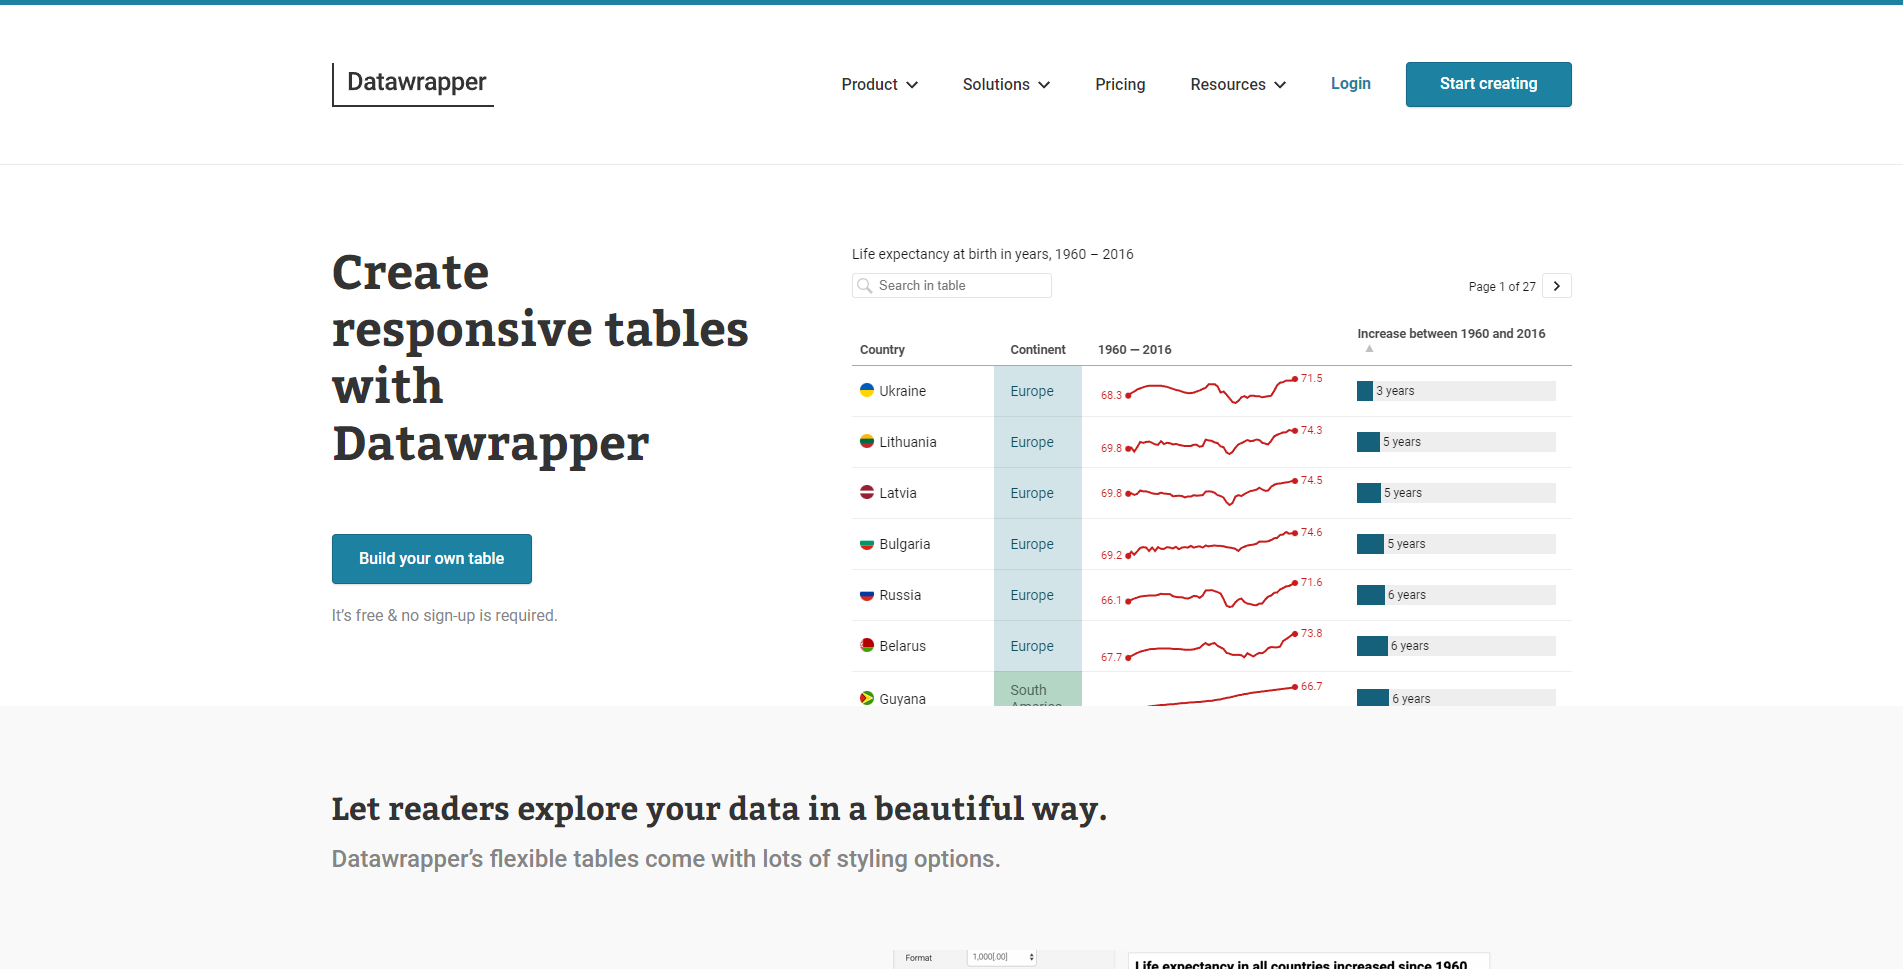Click the 66.1 start value for Russia
The width and height of the screenshot is (1903, 969).
[x=1111, y=601]
